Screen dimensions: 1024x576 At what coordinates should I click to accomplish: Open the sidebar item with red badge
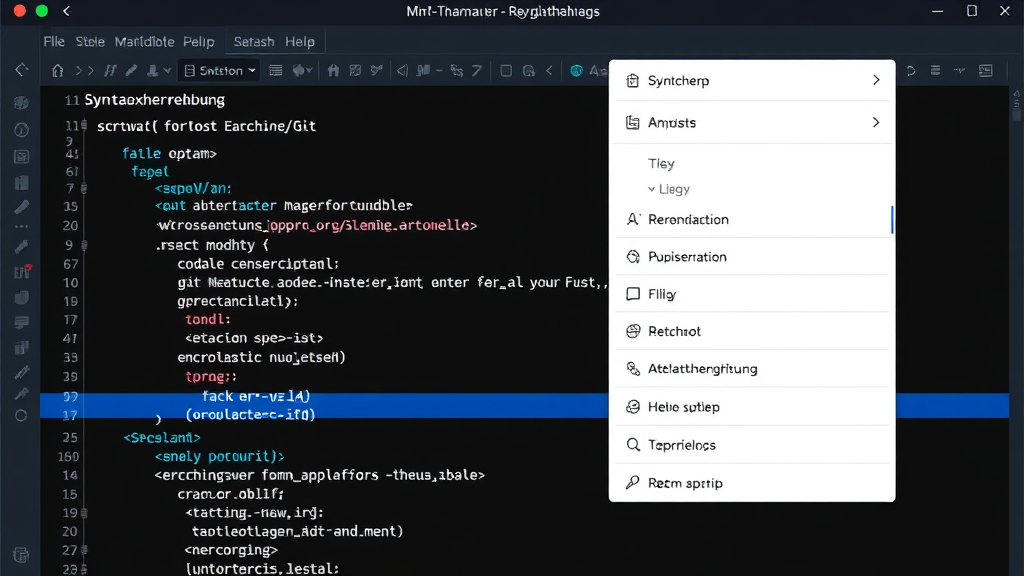(21, 272)
